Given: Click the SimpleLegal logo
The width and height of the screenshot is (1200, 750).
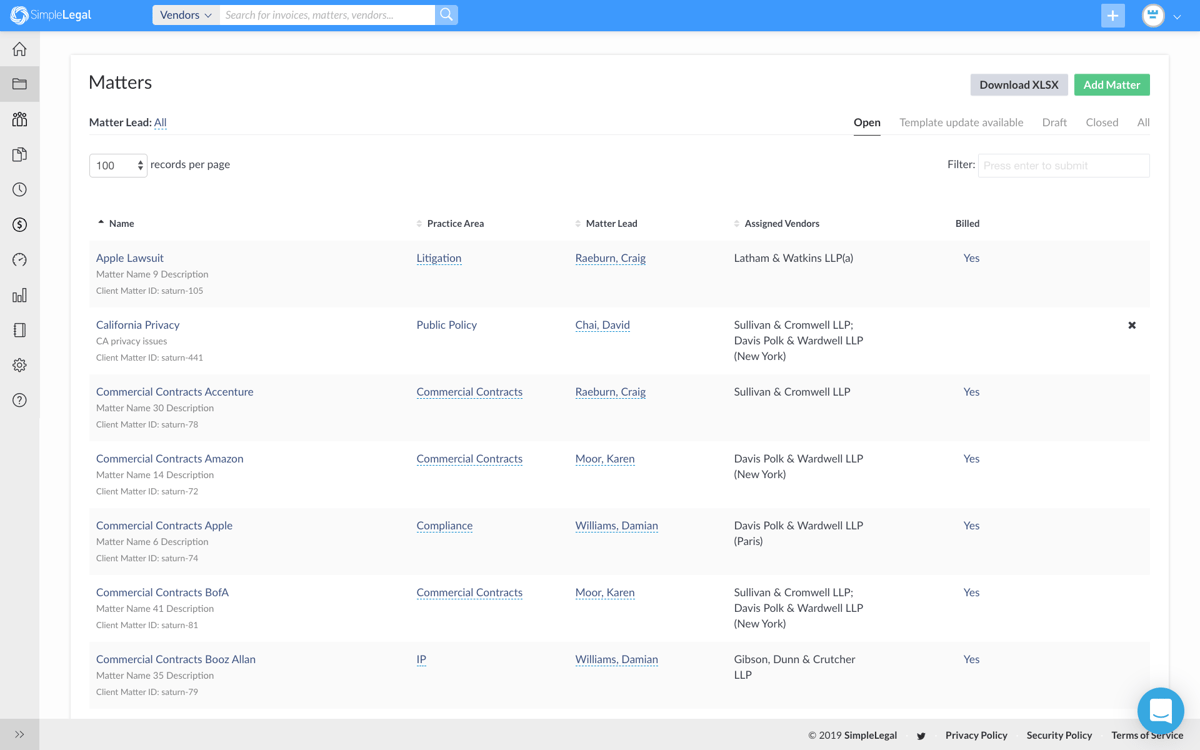Looking at the screenshot, I should coord(51,15).
